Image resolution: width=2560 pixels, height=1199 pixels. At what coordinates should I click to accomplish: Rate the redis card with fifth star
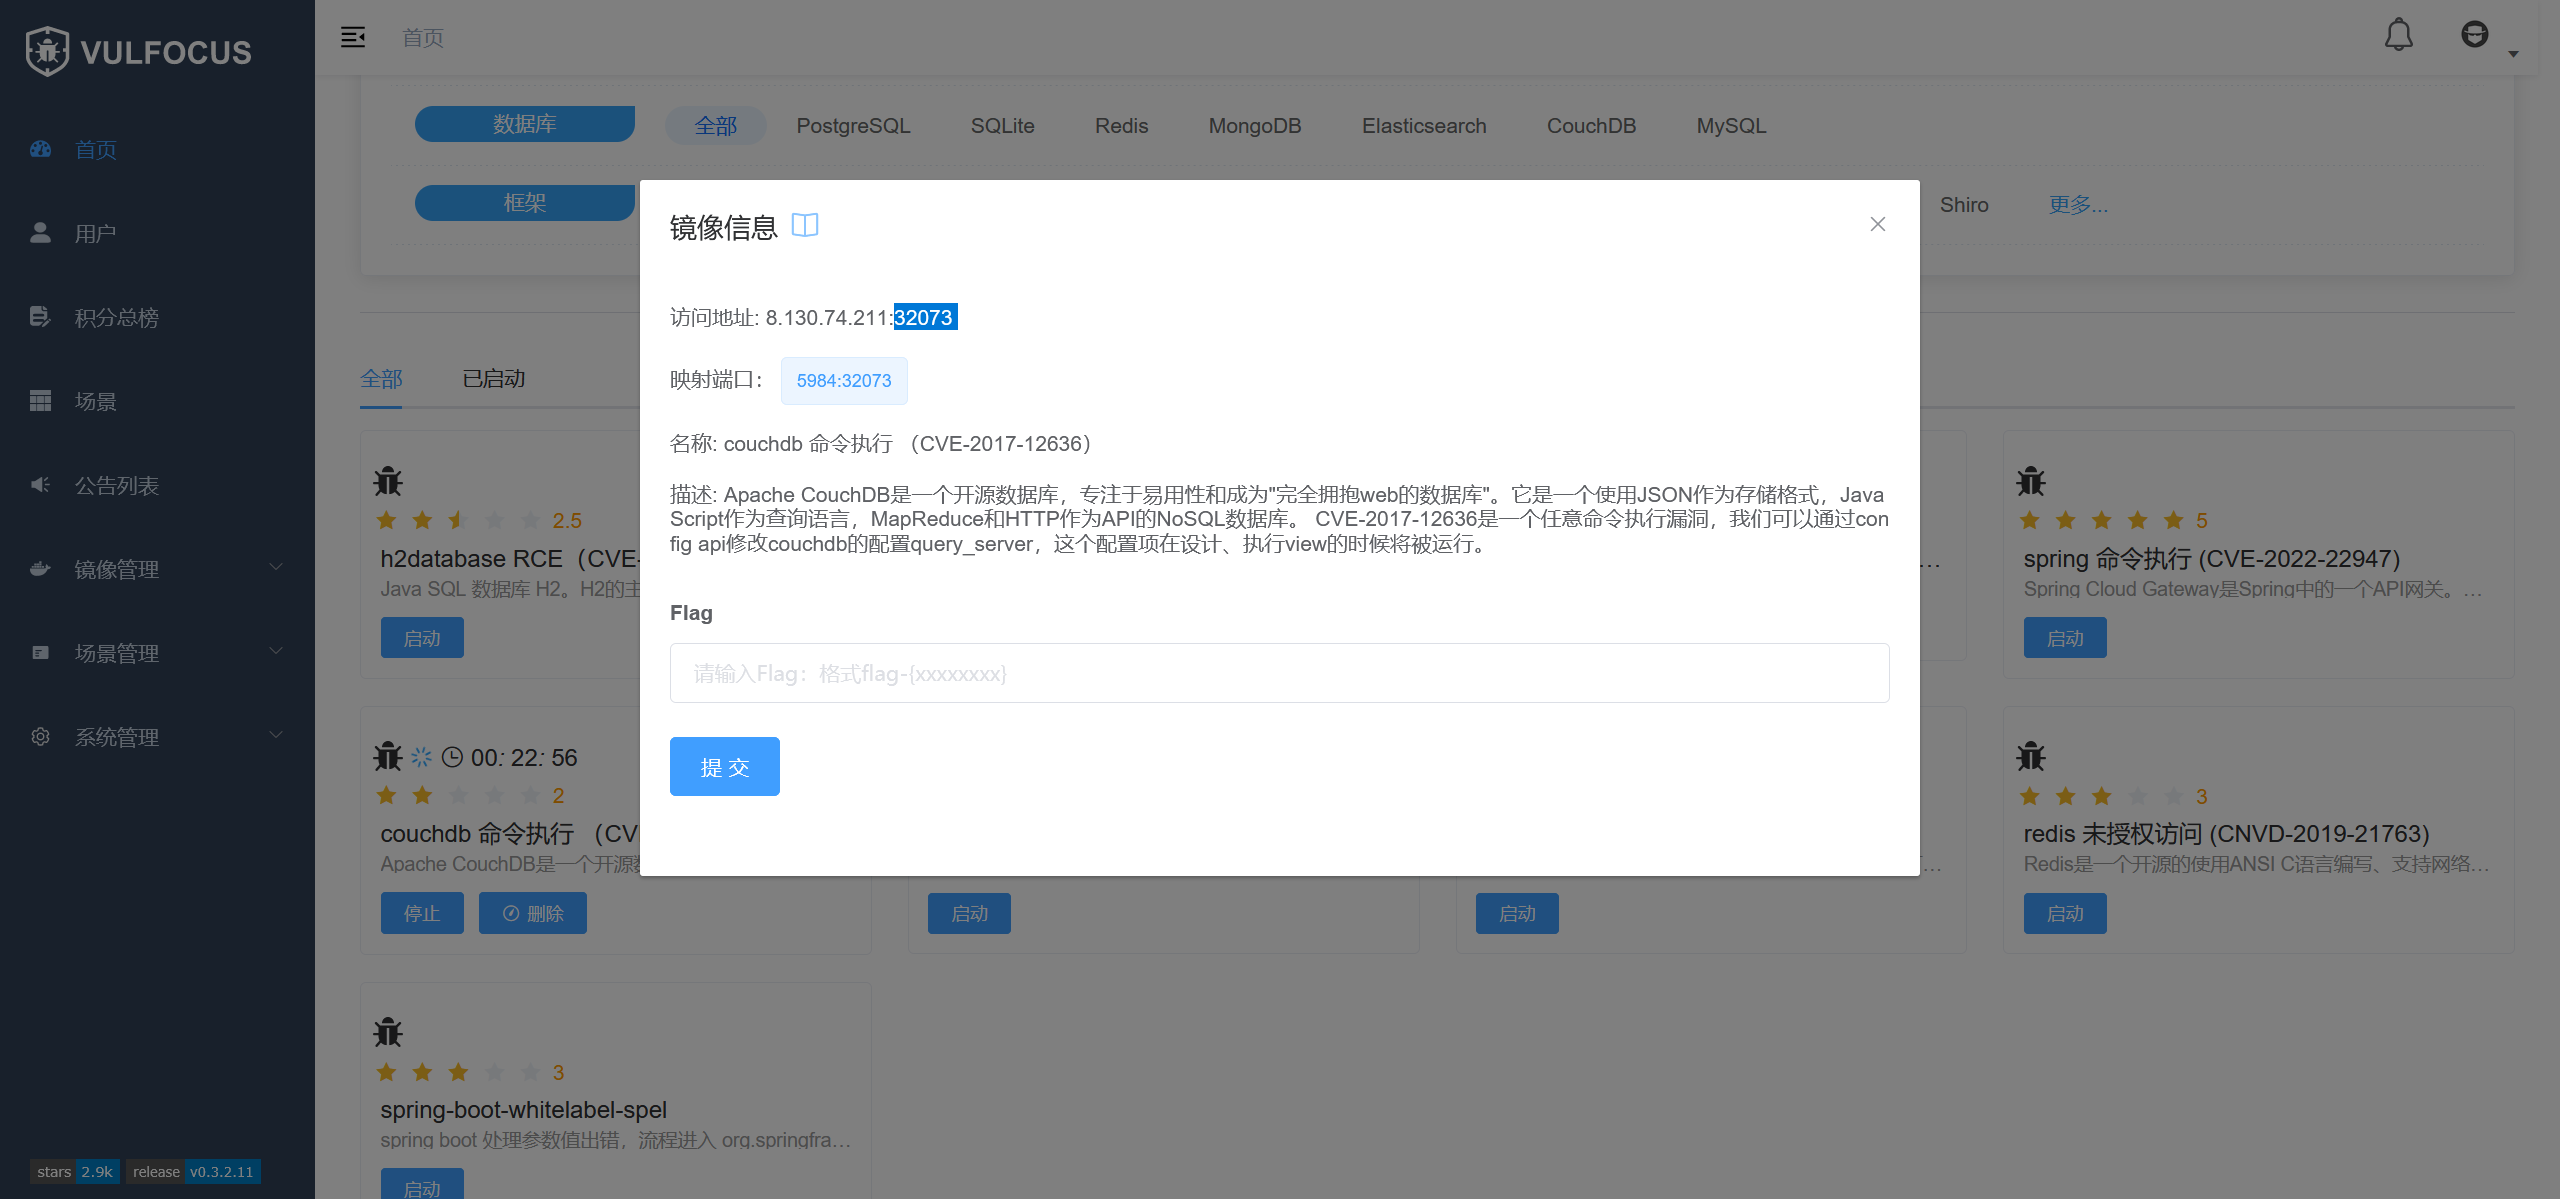2173,796
